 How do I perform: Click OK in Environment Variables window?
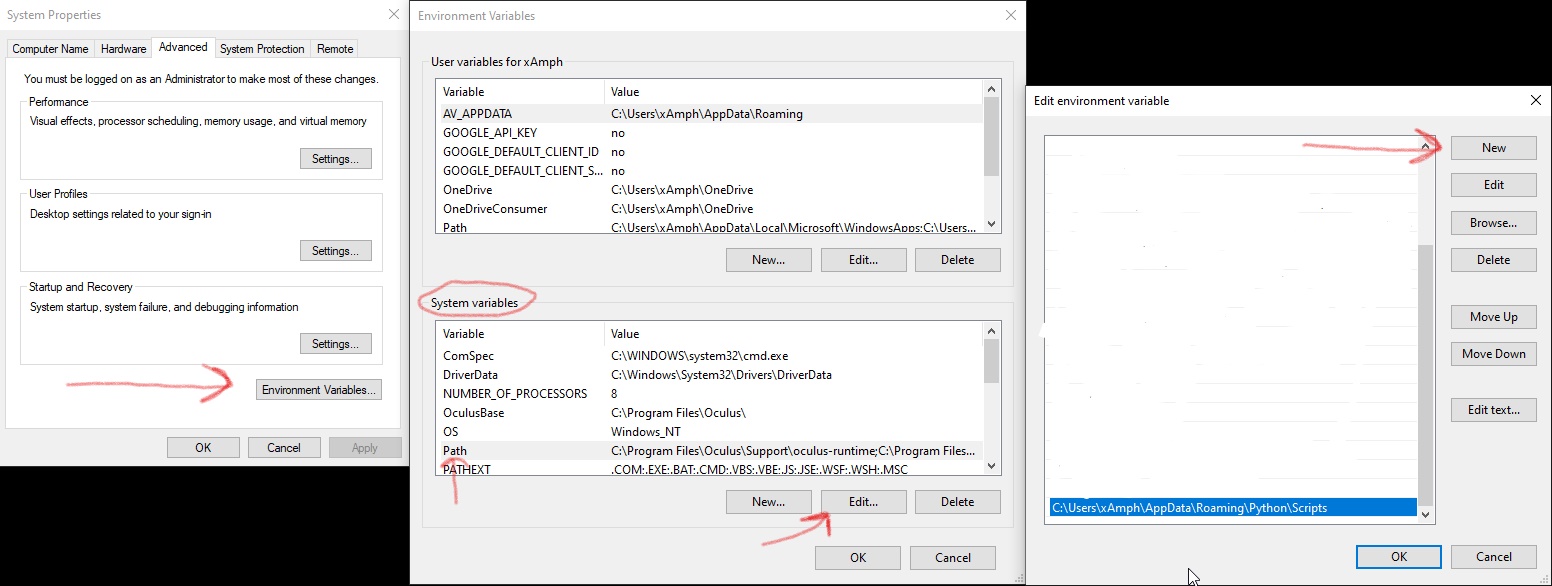[x=858, y=558]
